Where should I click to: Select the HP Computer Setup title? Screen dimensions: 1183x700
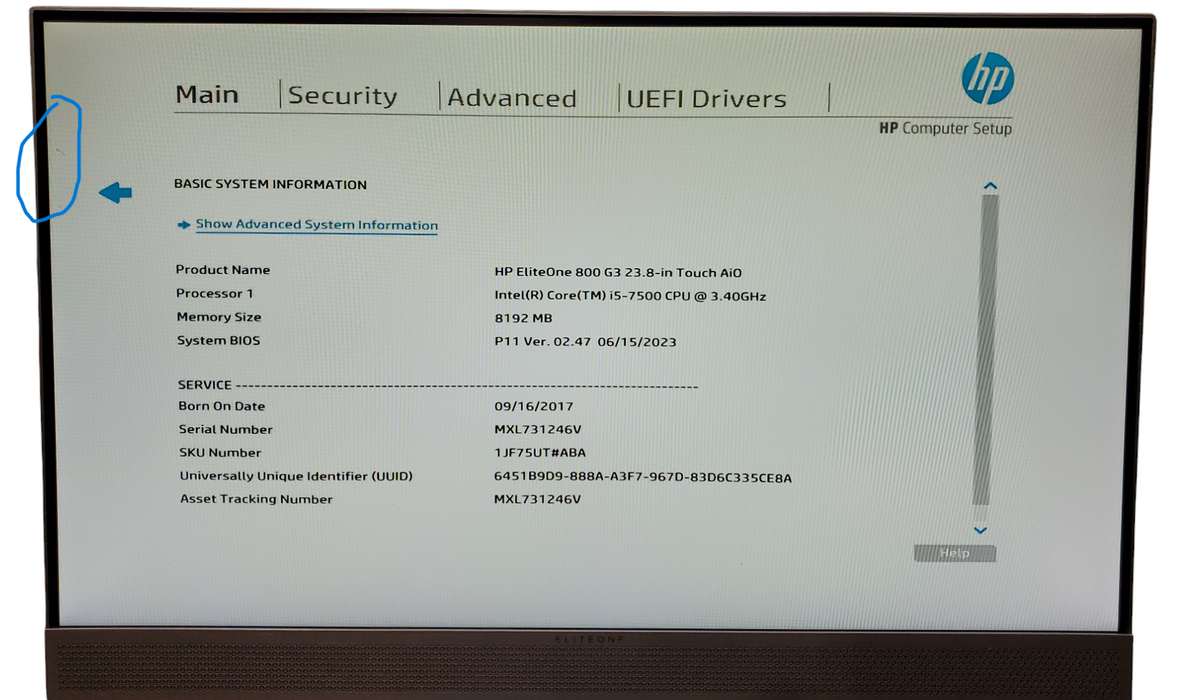[x=945, y=128]
